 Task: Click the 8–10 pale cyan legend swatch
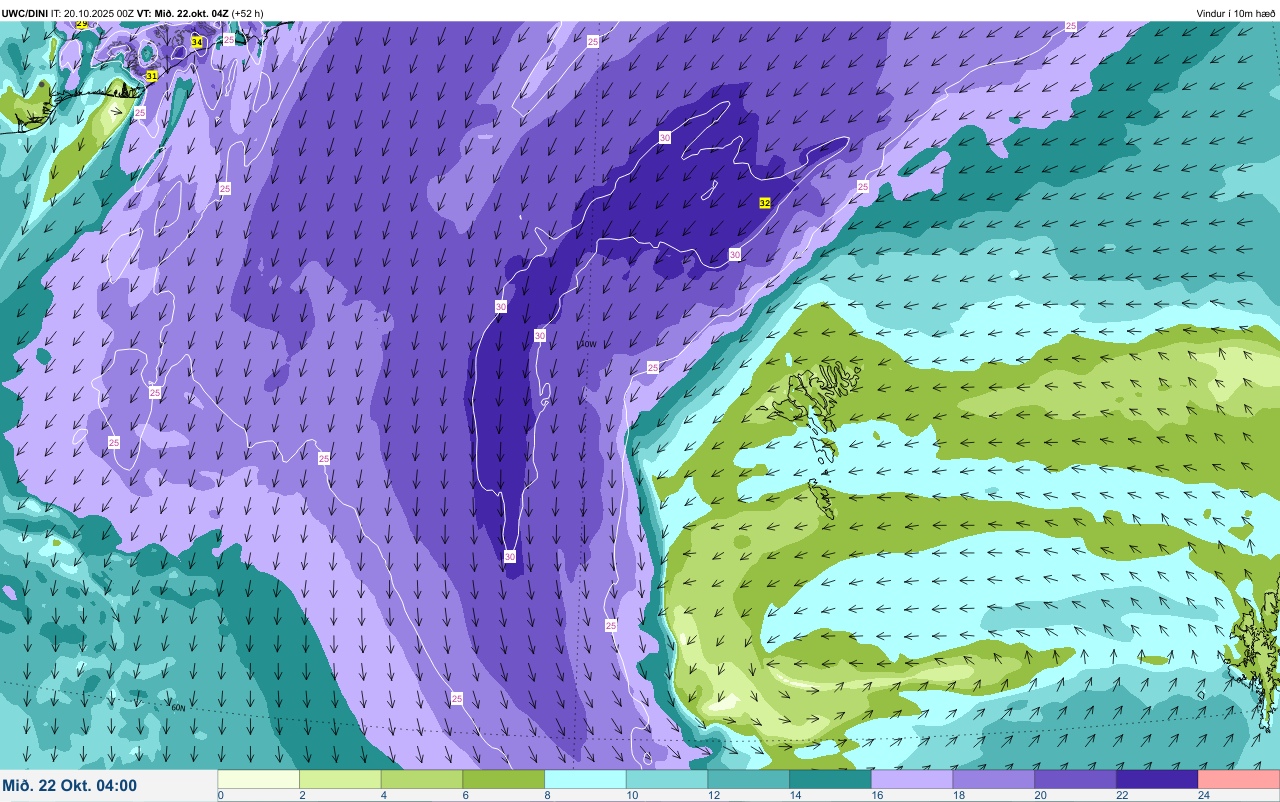[586, 779]
